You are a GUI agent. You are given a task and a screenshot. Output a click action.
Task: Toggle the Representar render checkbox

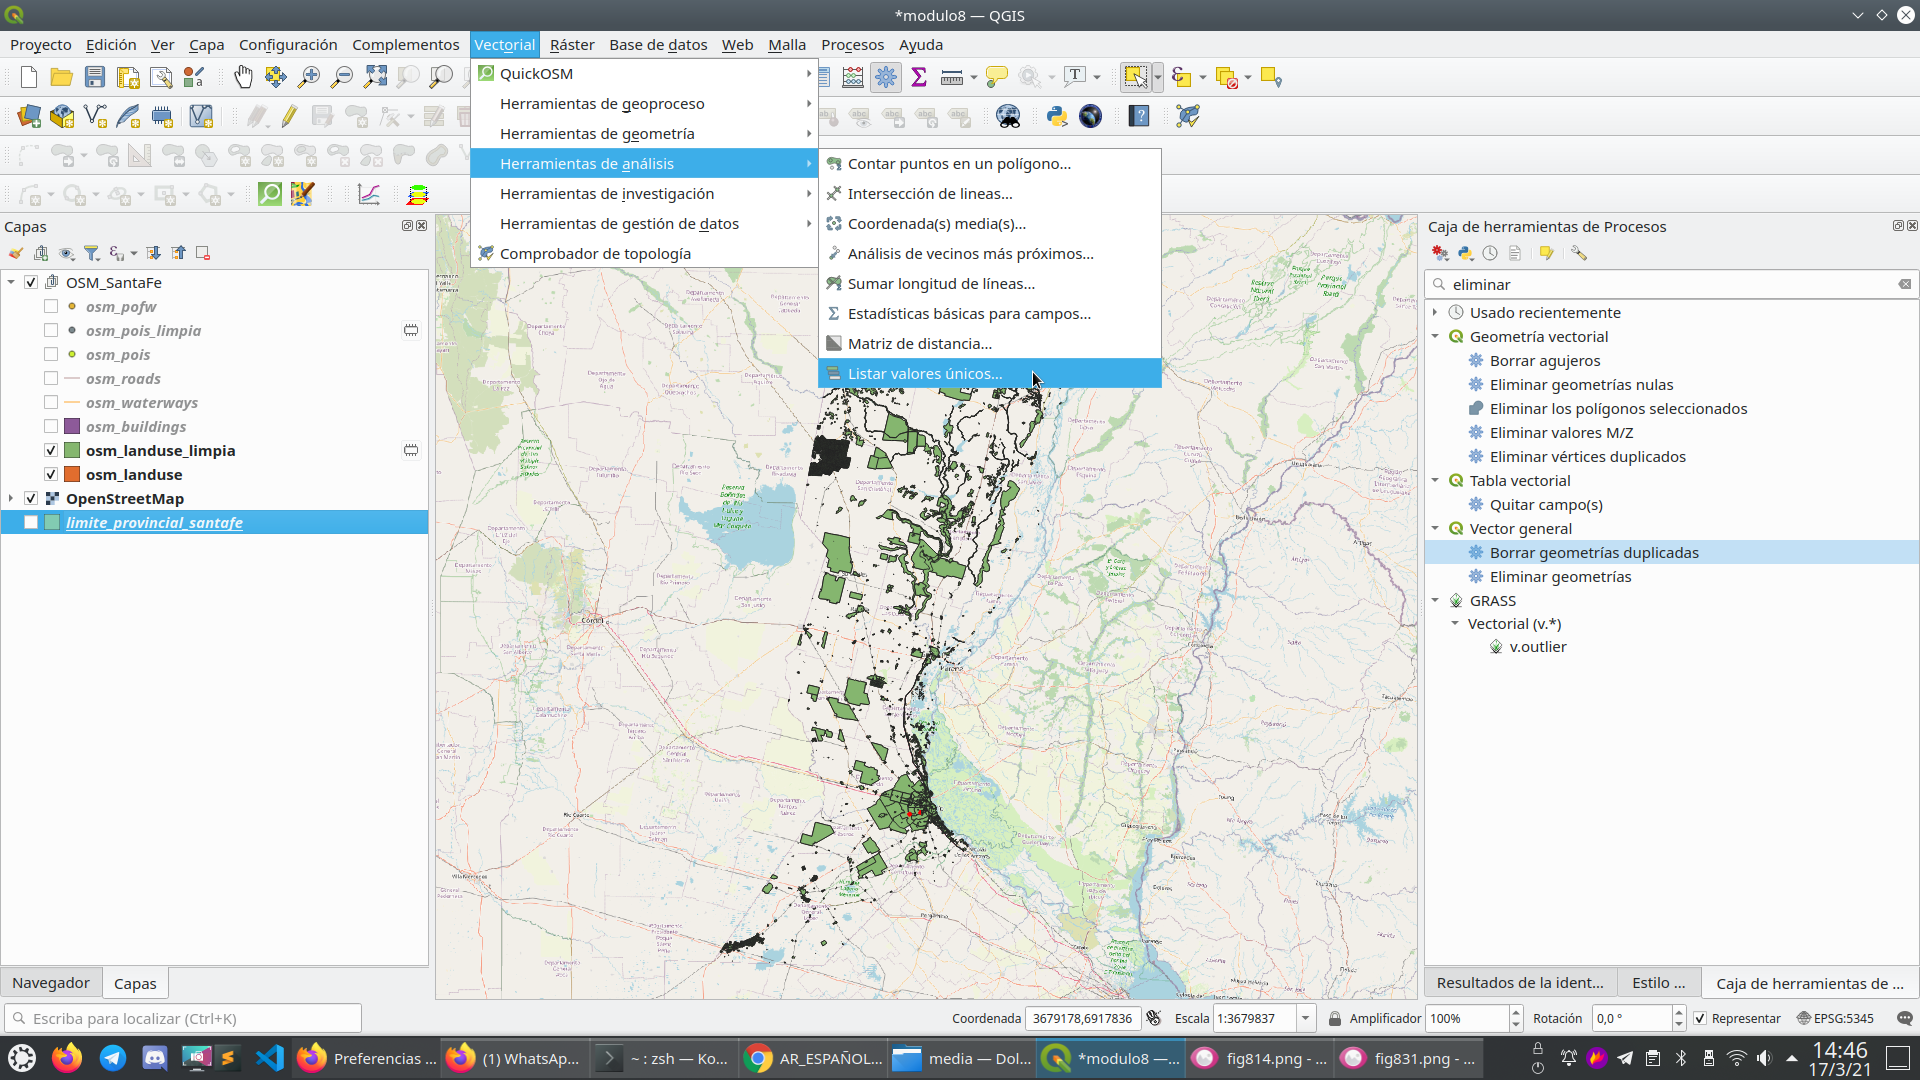click(1700, 1018)
